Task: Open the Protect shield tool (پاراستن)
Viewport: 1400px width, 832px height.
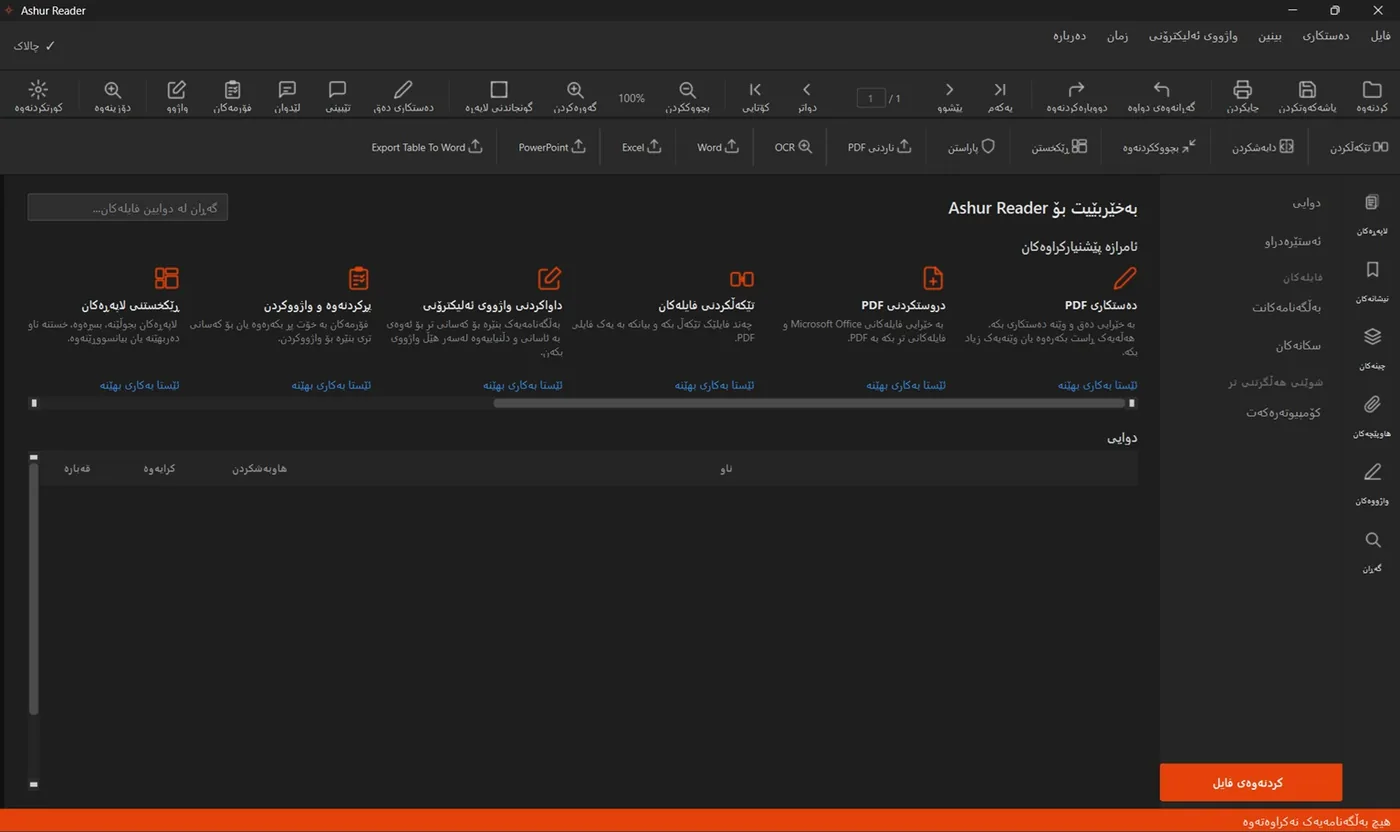Action: point(971,147)
